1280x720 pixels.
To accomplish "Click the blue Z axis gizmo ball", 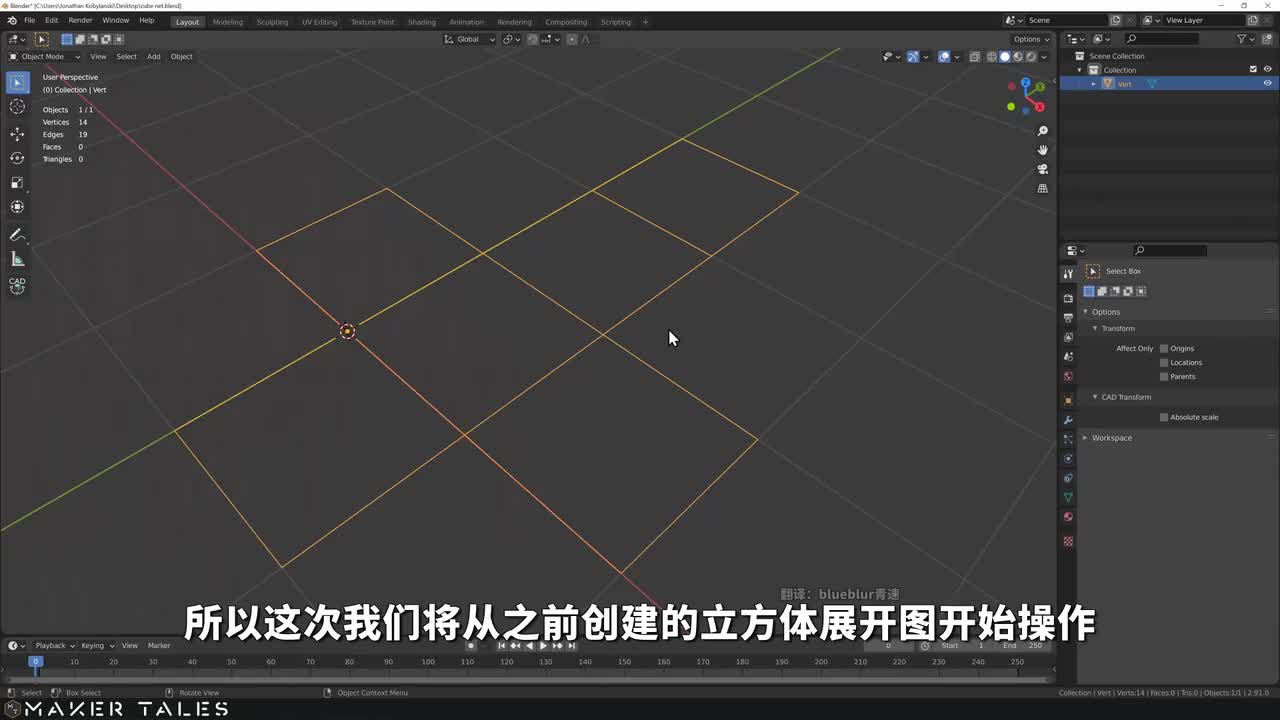I will pyautogui.click(x=1026, y=83).
